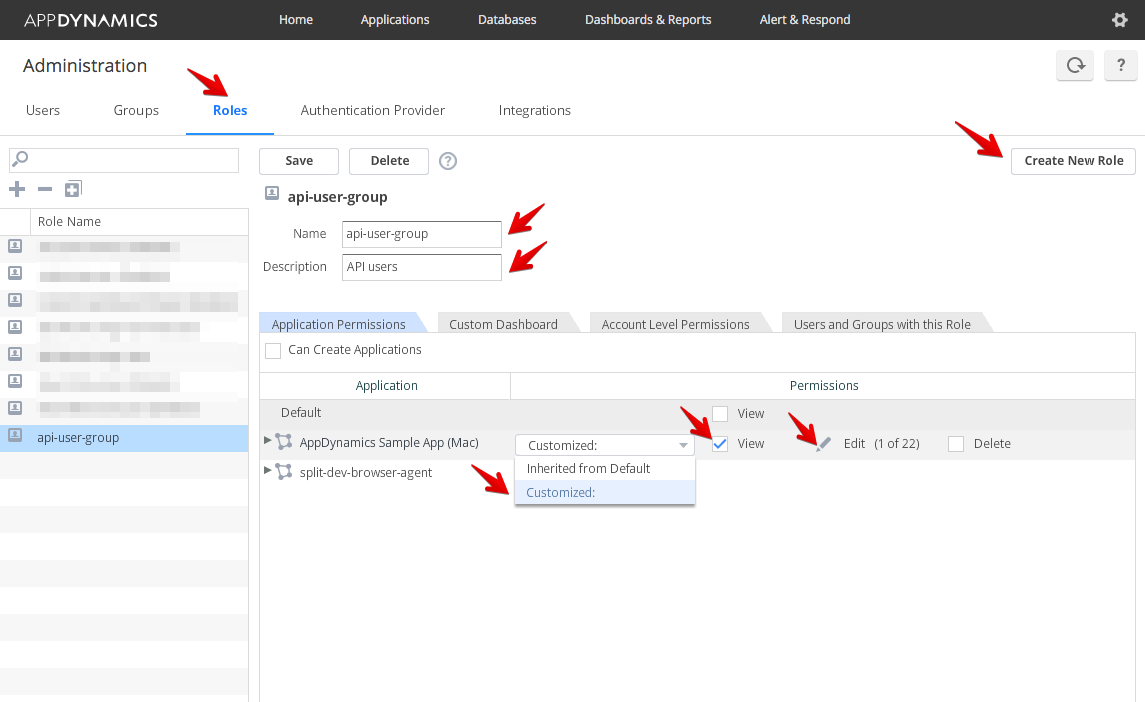Image resolution: width=1145 pixels, height=702 pixels.
Task: Click the role Description input field
Action: (x=421, y=267)
